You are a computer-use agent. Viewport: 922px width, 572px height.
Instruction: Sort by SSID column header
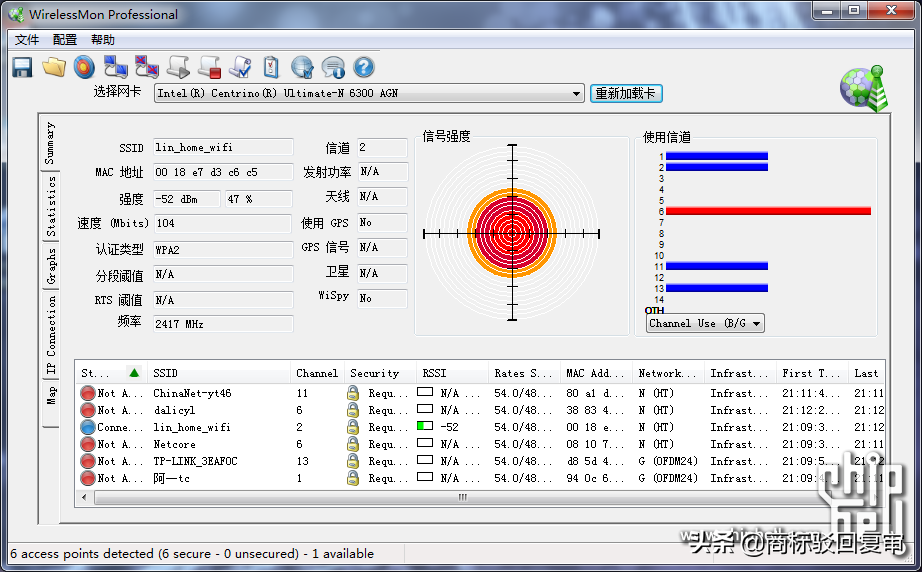point(218,373)
